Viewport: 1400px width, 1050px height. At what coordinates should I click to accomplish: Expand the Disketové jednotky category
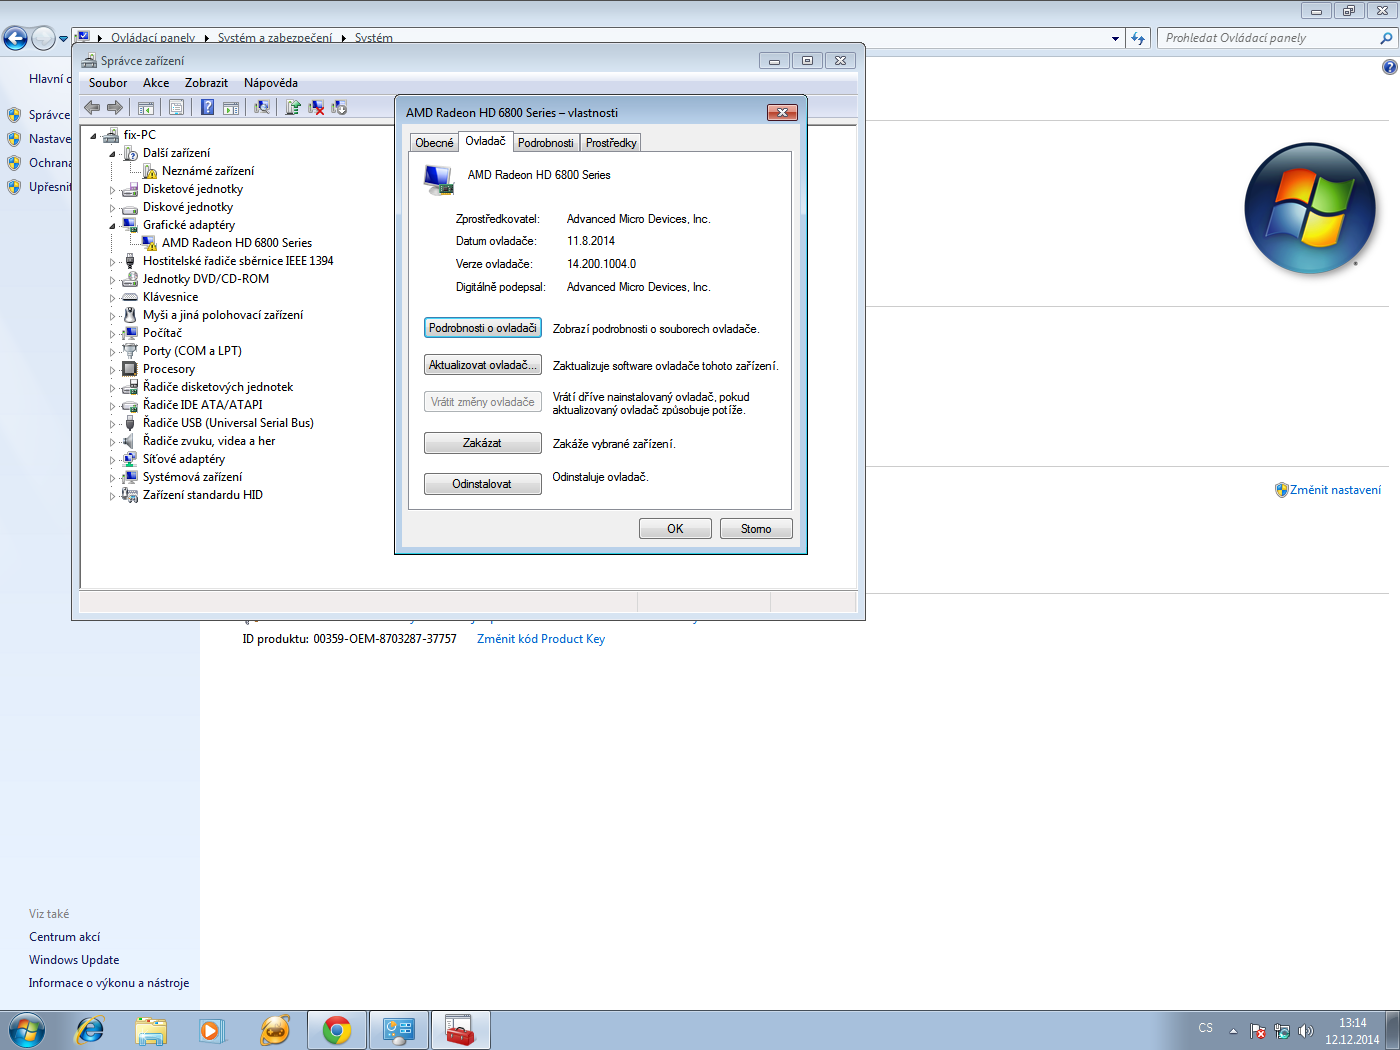pos(113,190)
